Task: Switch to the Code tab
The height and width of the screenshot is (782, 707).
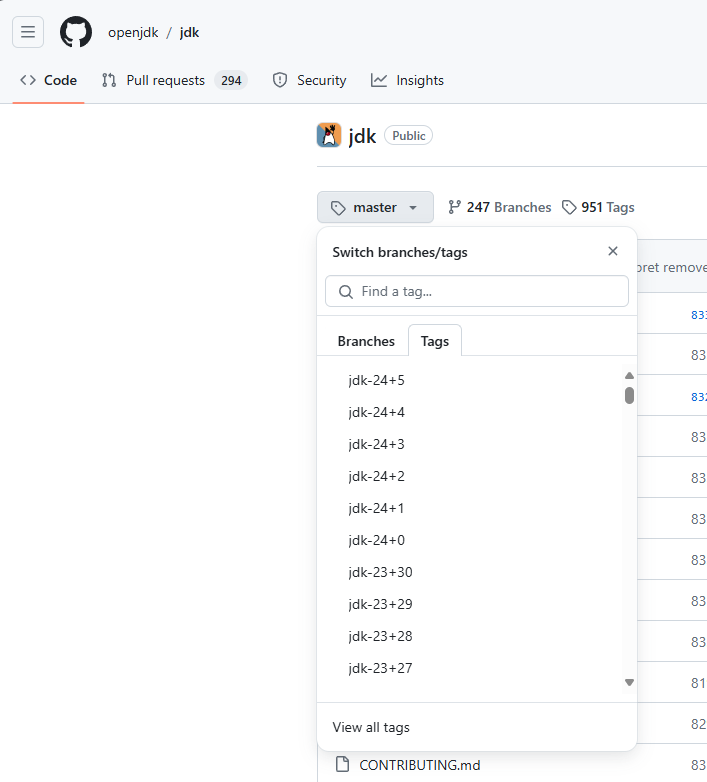Action: click(48, 80)
